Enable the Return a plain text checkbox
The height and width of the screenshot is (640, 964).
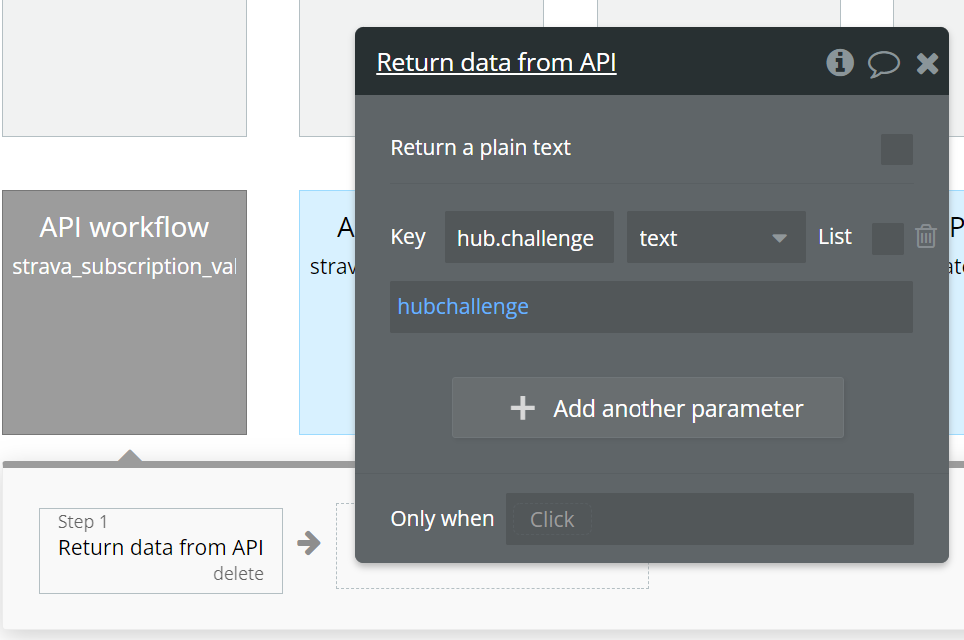point(896,149)
